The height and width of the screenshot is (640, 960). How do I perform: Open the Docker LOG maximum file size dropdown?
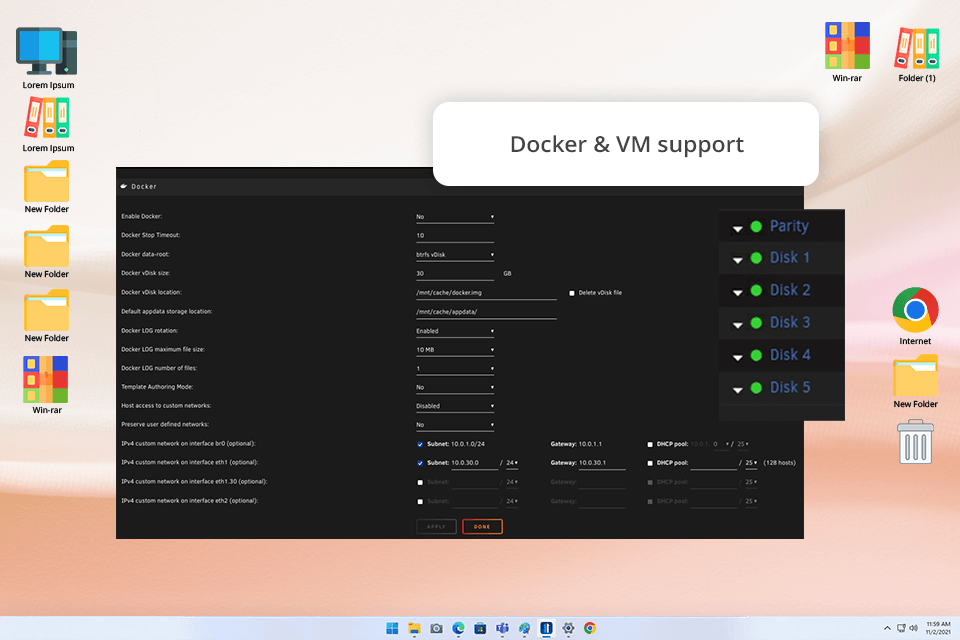point(455,350)
